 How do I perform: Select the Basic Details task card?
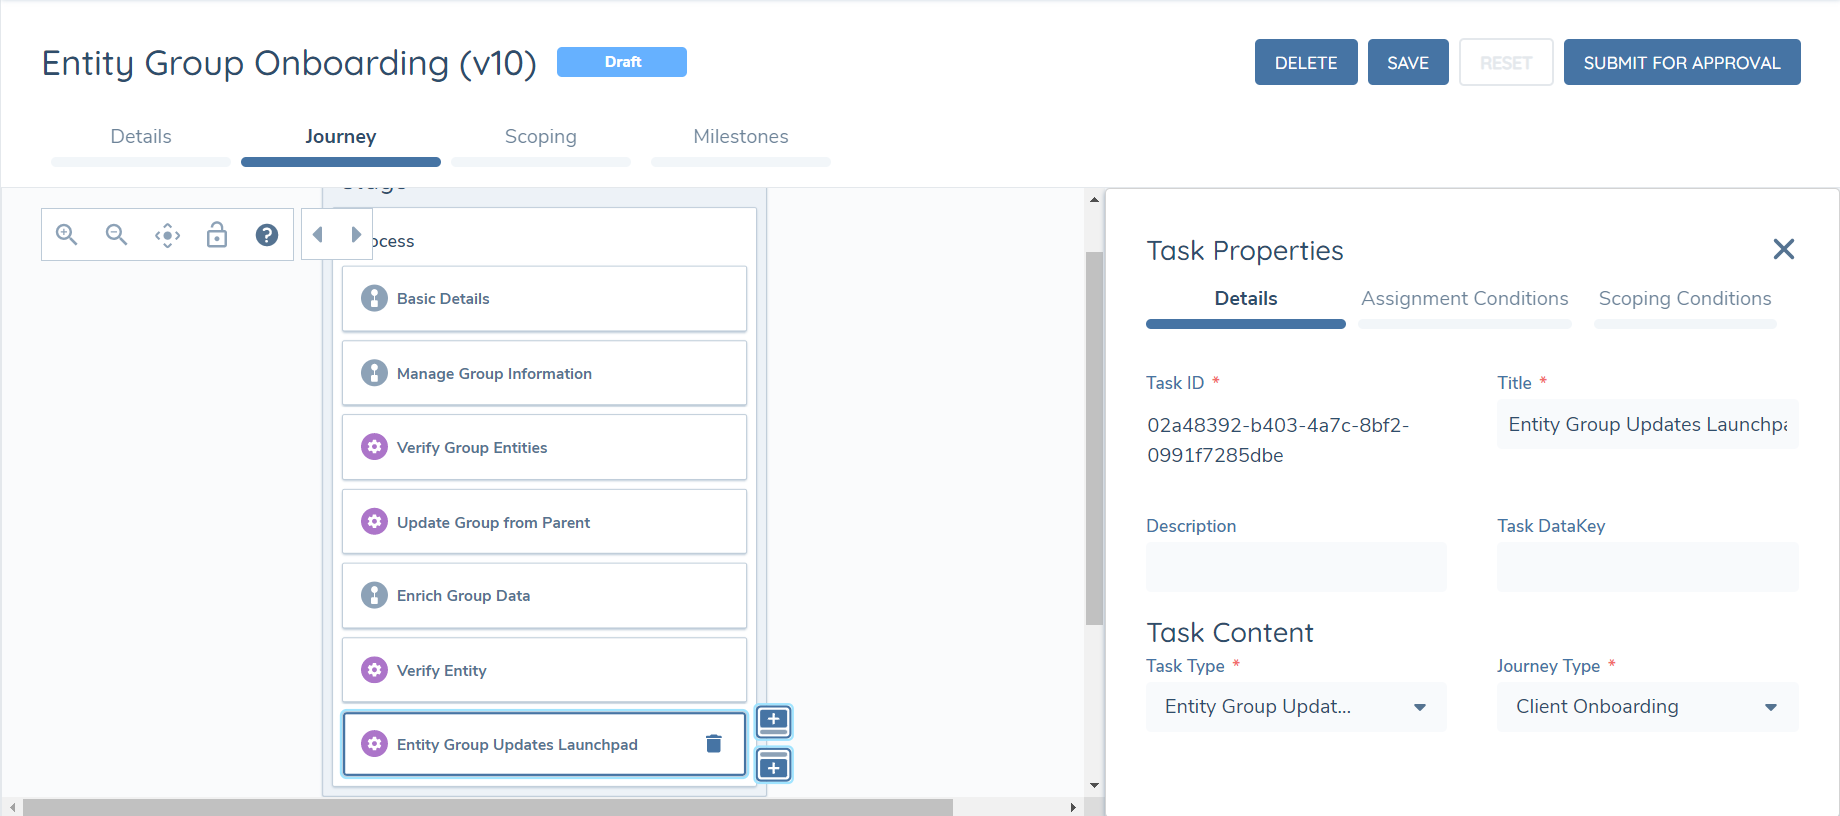[544, 298]
